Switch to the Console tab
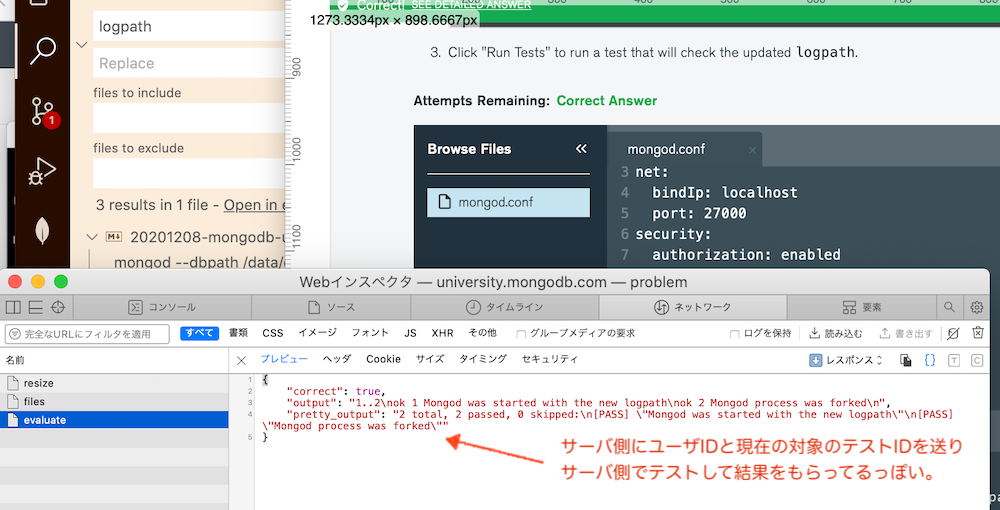Screen dimensions: 1000x510 coord(162,307)
